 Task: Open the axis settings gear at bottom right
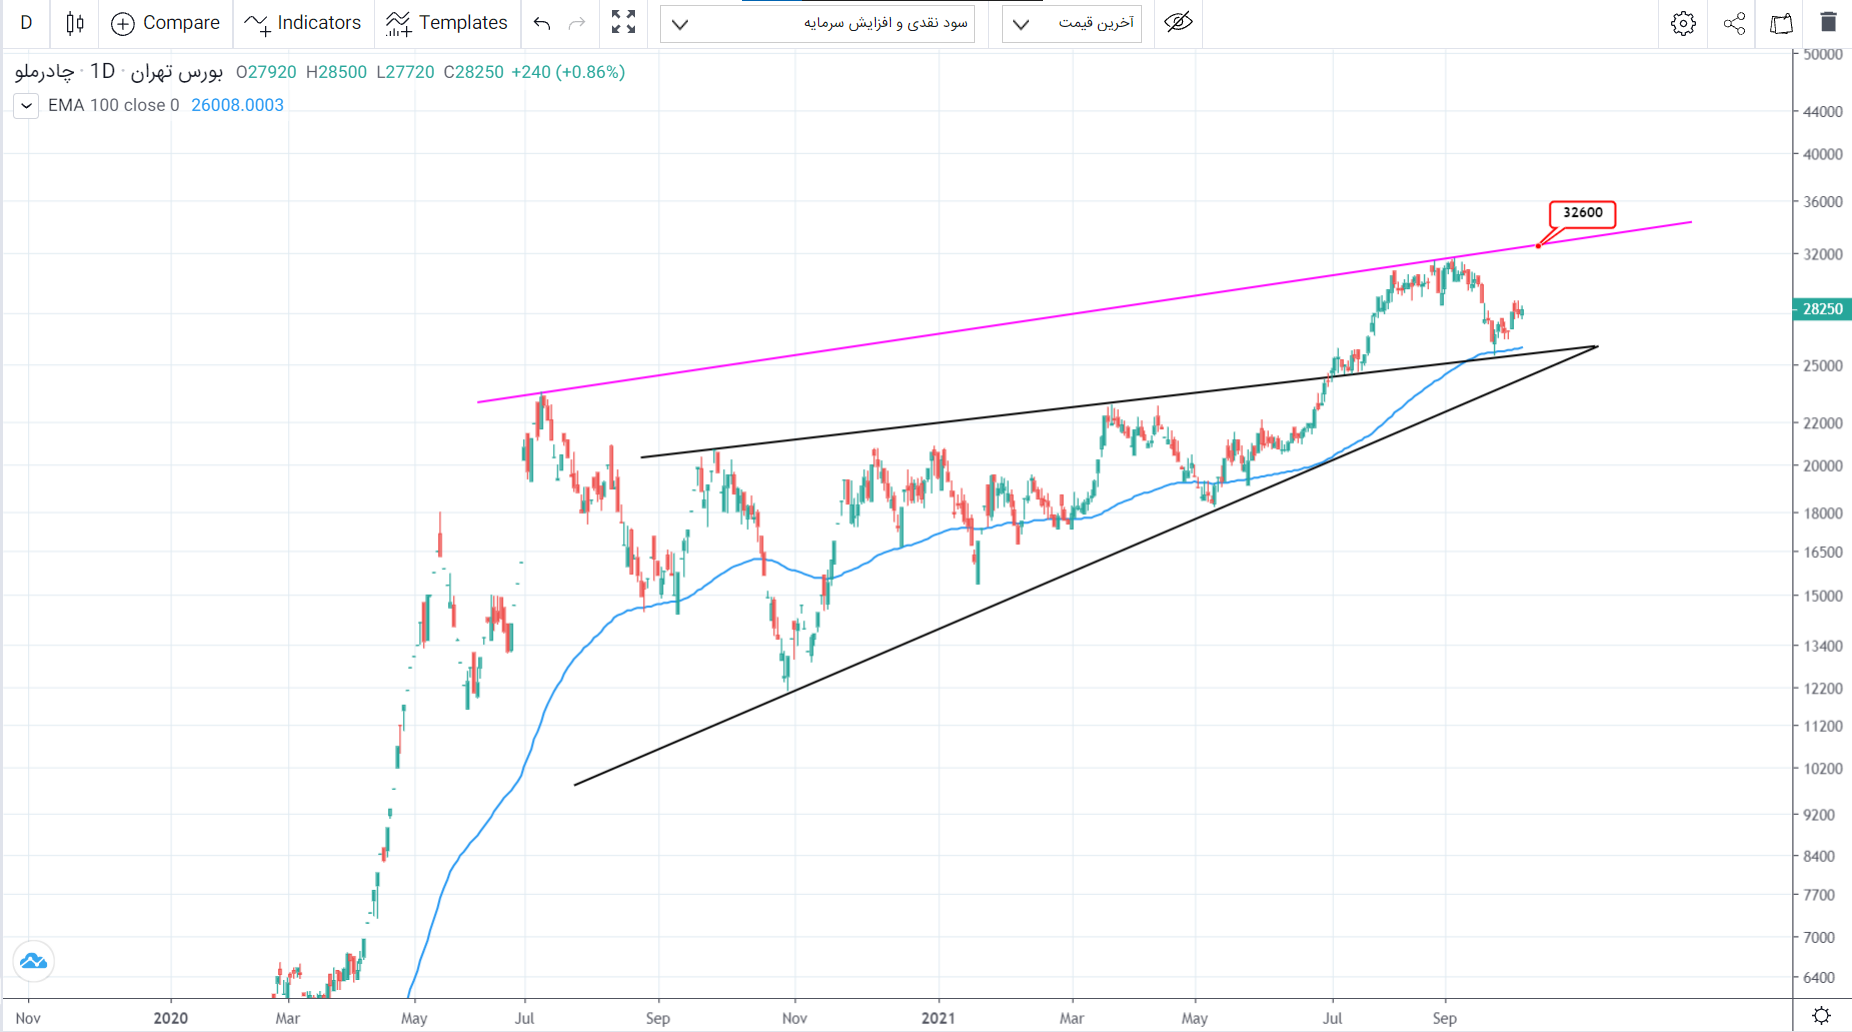pos(1821,1016)
